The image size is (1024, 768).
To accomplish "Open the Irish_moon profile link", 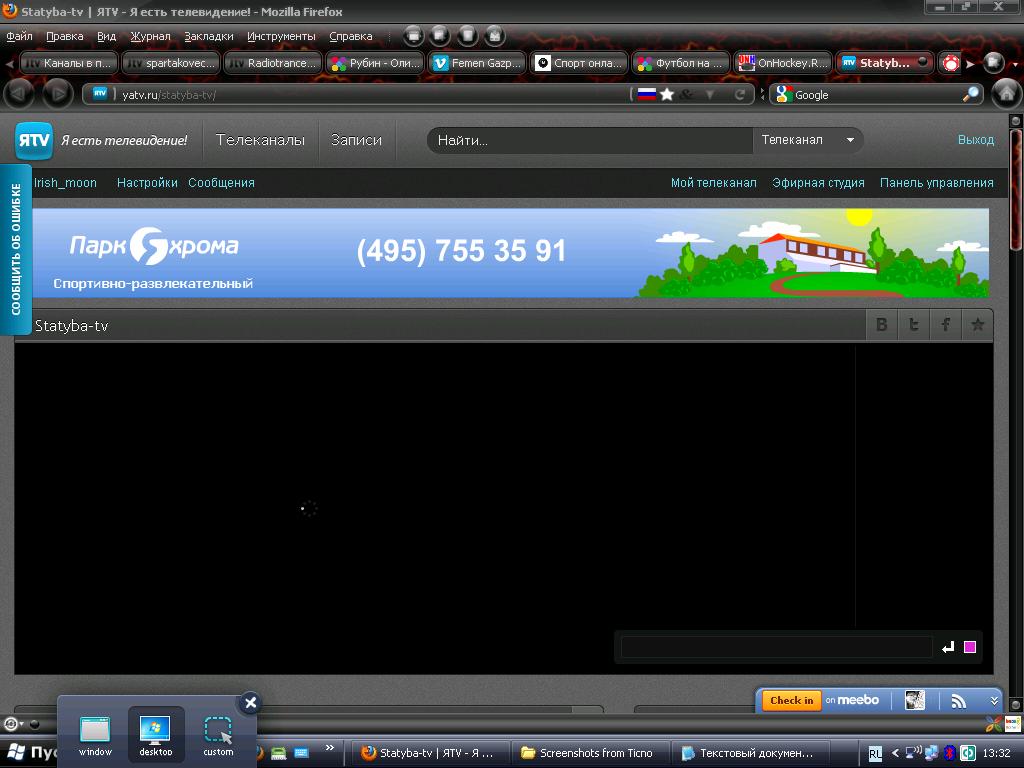I will (x=65, y=183).
